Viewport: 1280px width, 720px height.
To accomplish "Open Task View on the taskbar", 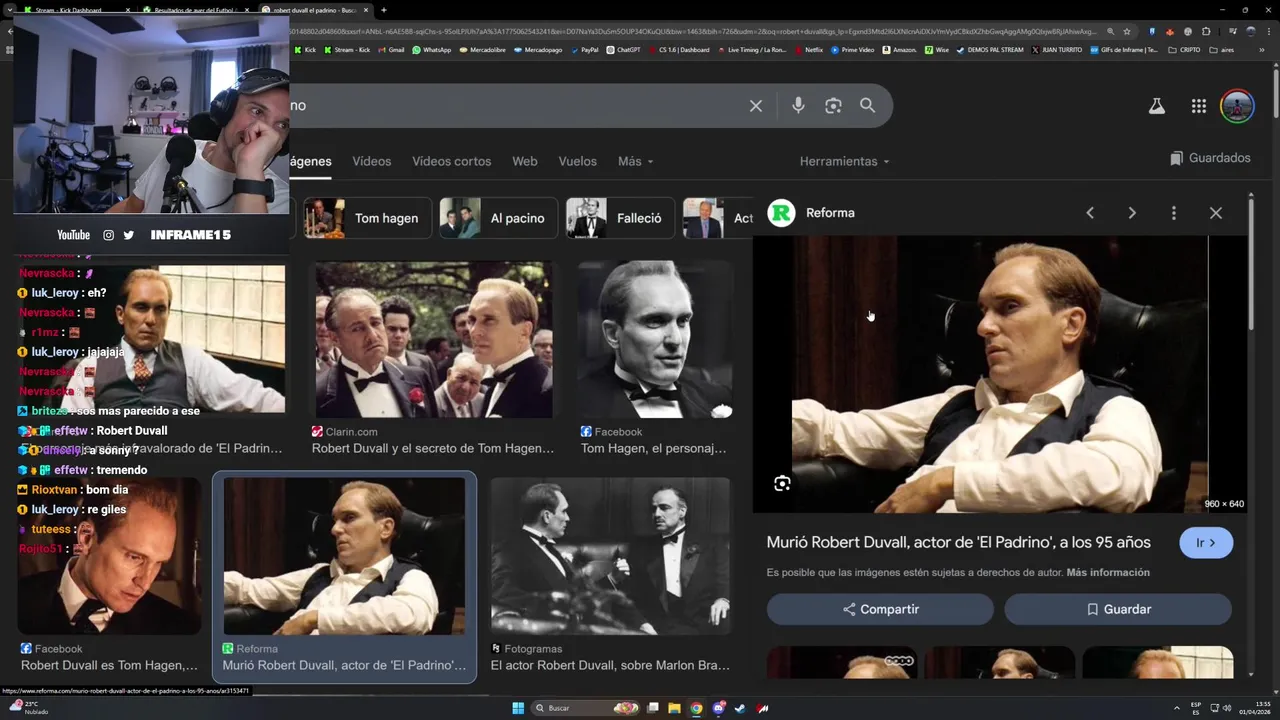I will coord(652,708).
